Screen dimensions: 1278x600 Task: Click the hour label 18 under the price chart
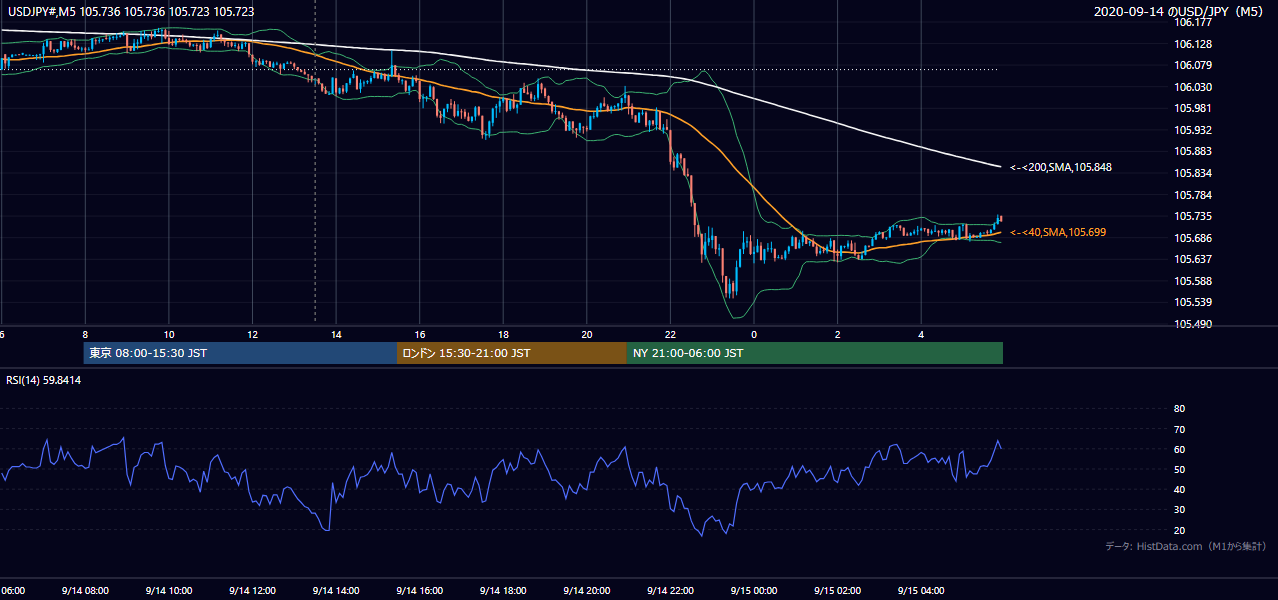(x=503, y=335)
